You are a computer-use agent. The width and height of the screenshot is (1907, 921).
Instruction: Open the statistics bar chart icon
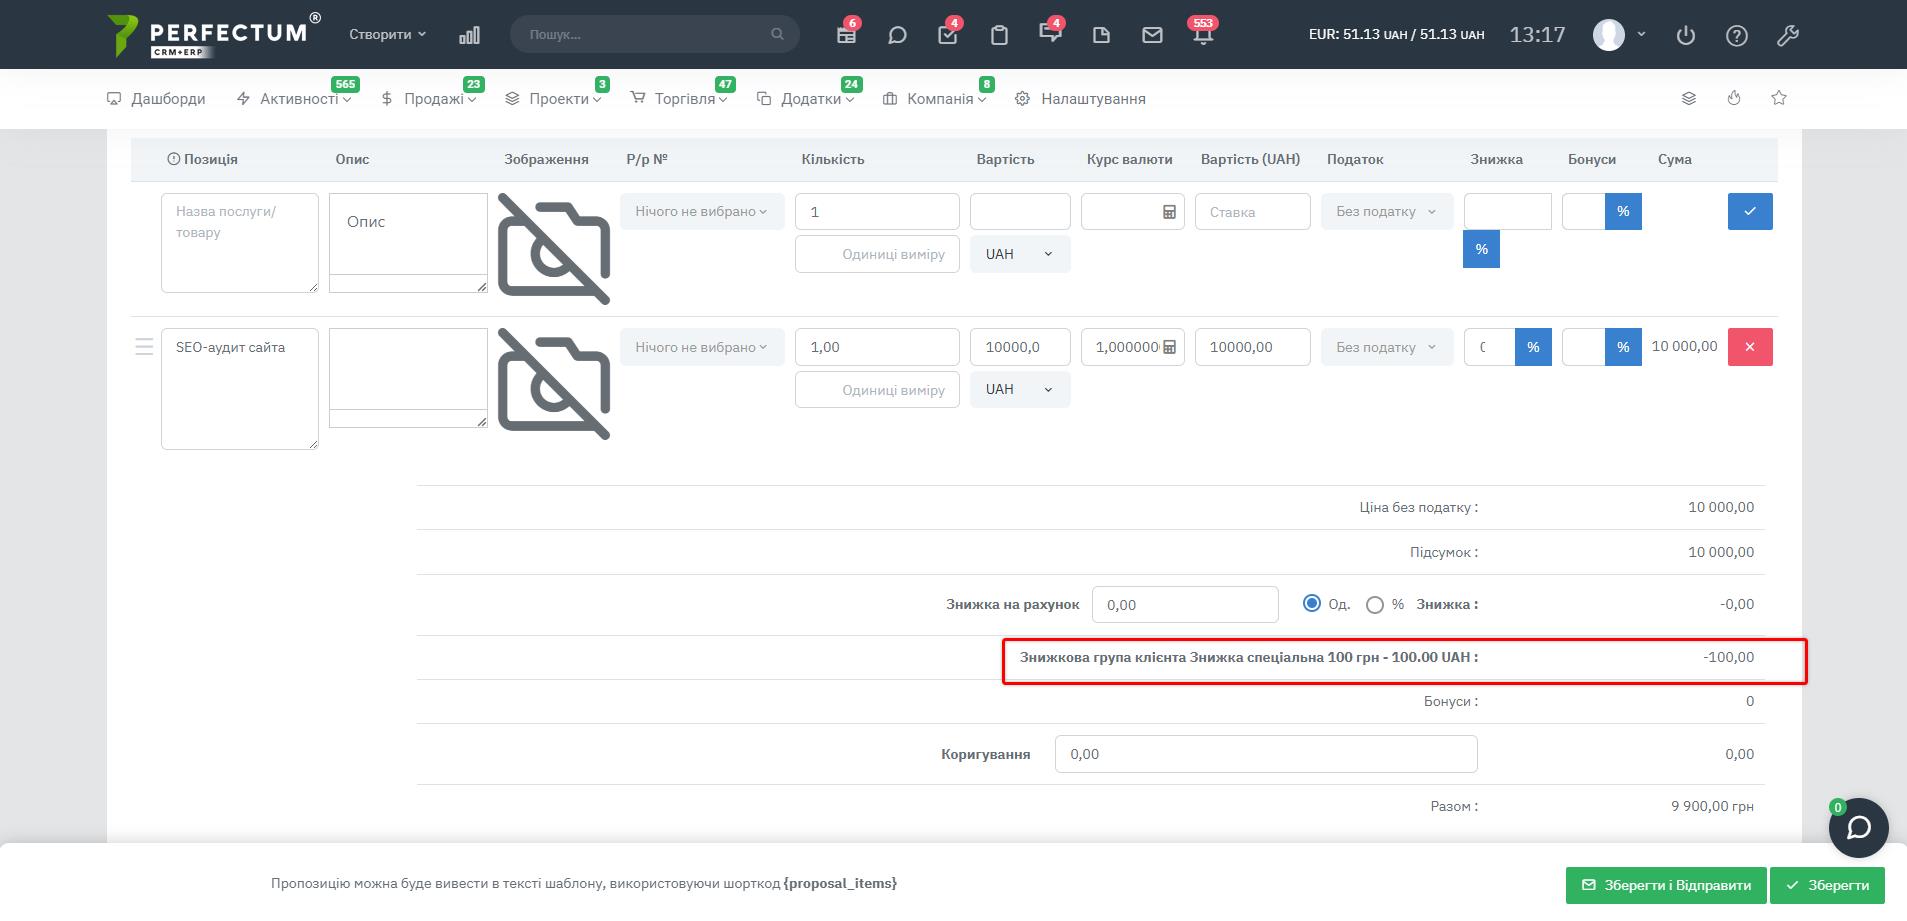pos(469,35)
